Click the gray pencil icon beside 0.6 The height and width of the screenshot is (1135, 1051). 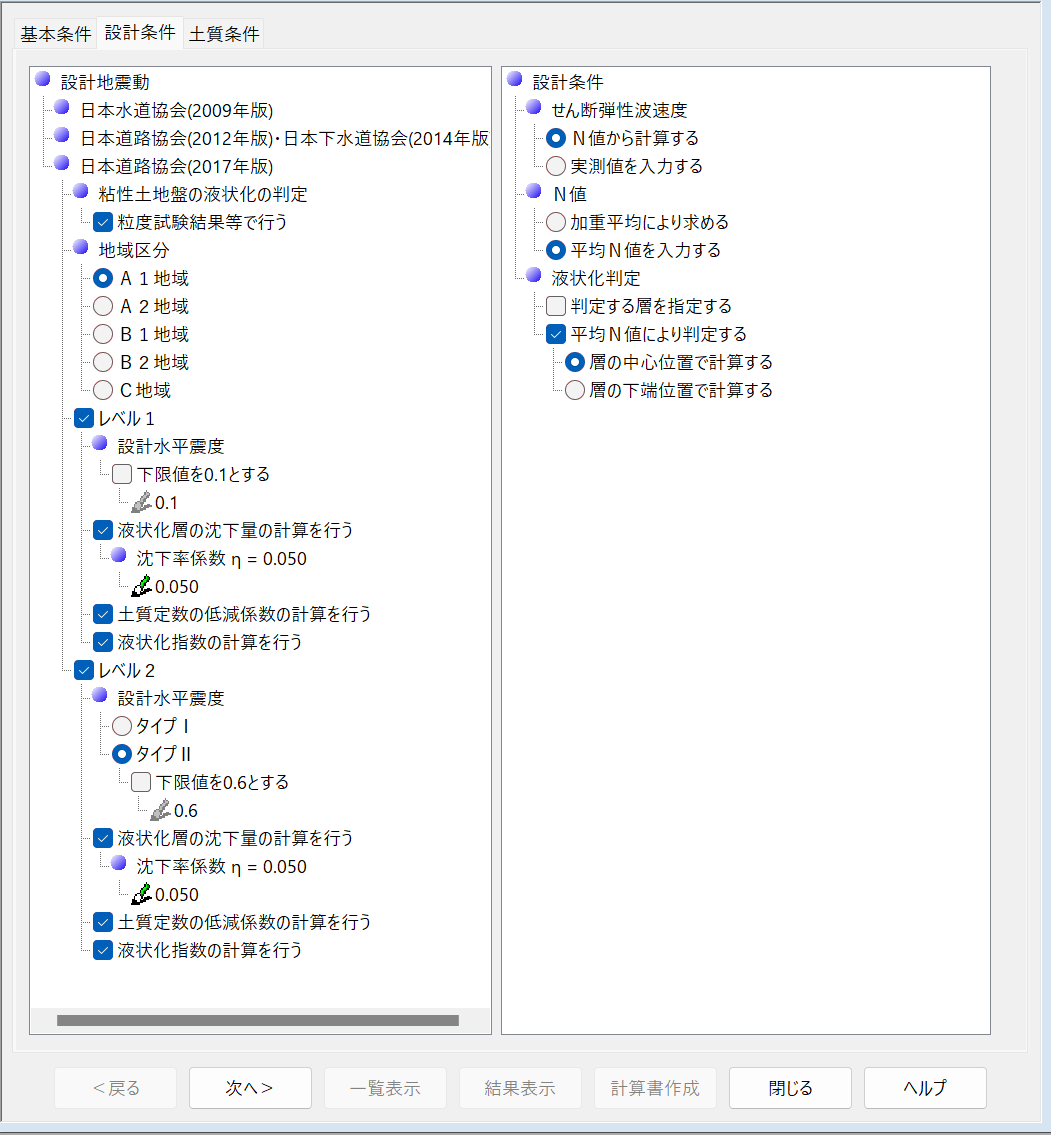click(161, 811)
